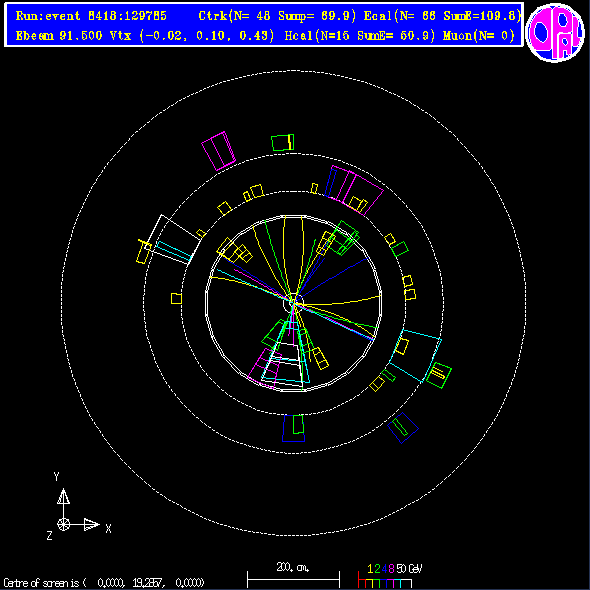Select the blue calorimeter block at bottom center
The width and height of the screenshot is (590, 590).
tap(293, 428)
